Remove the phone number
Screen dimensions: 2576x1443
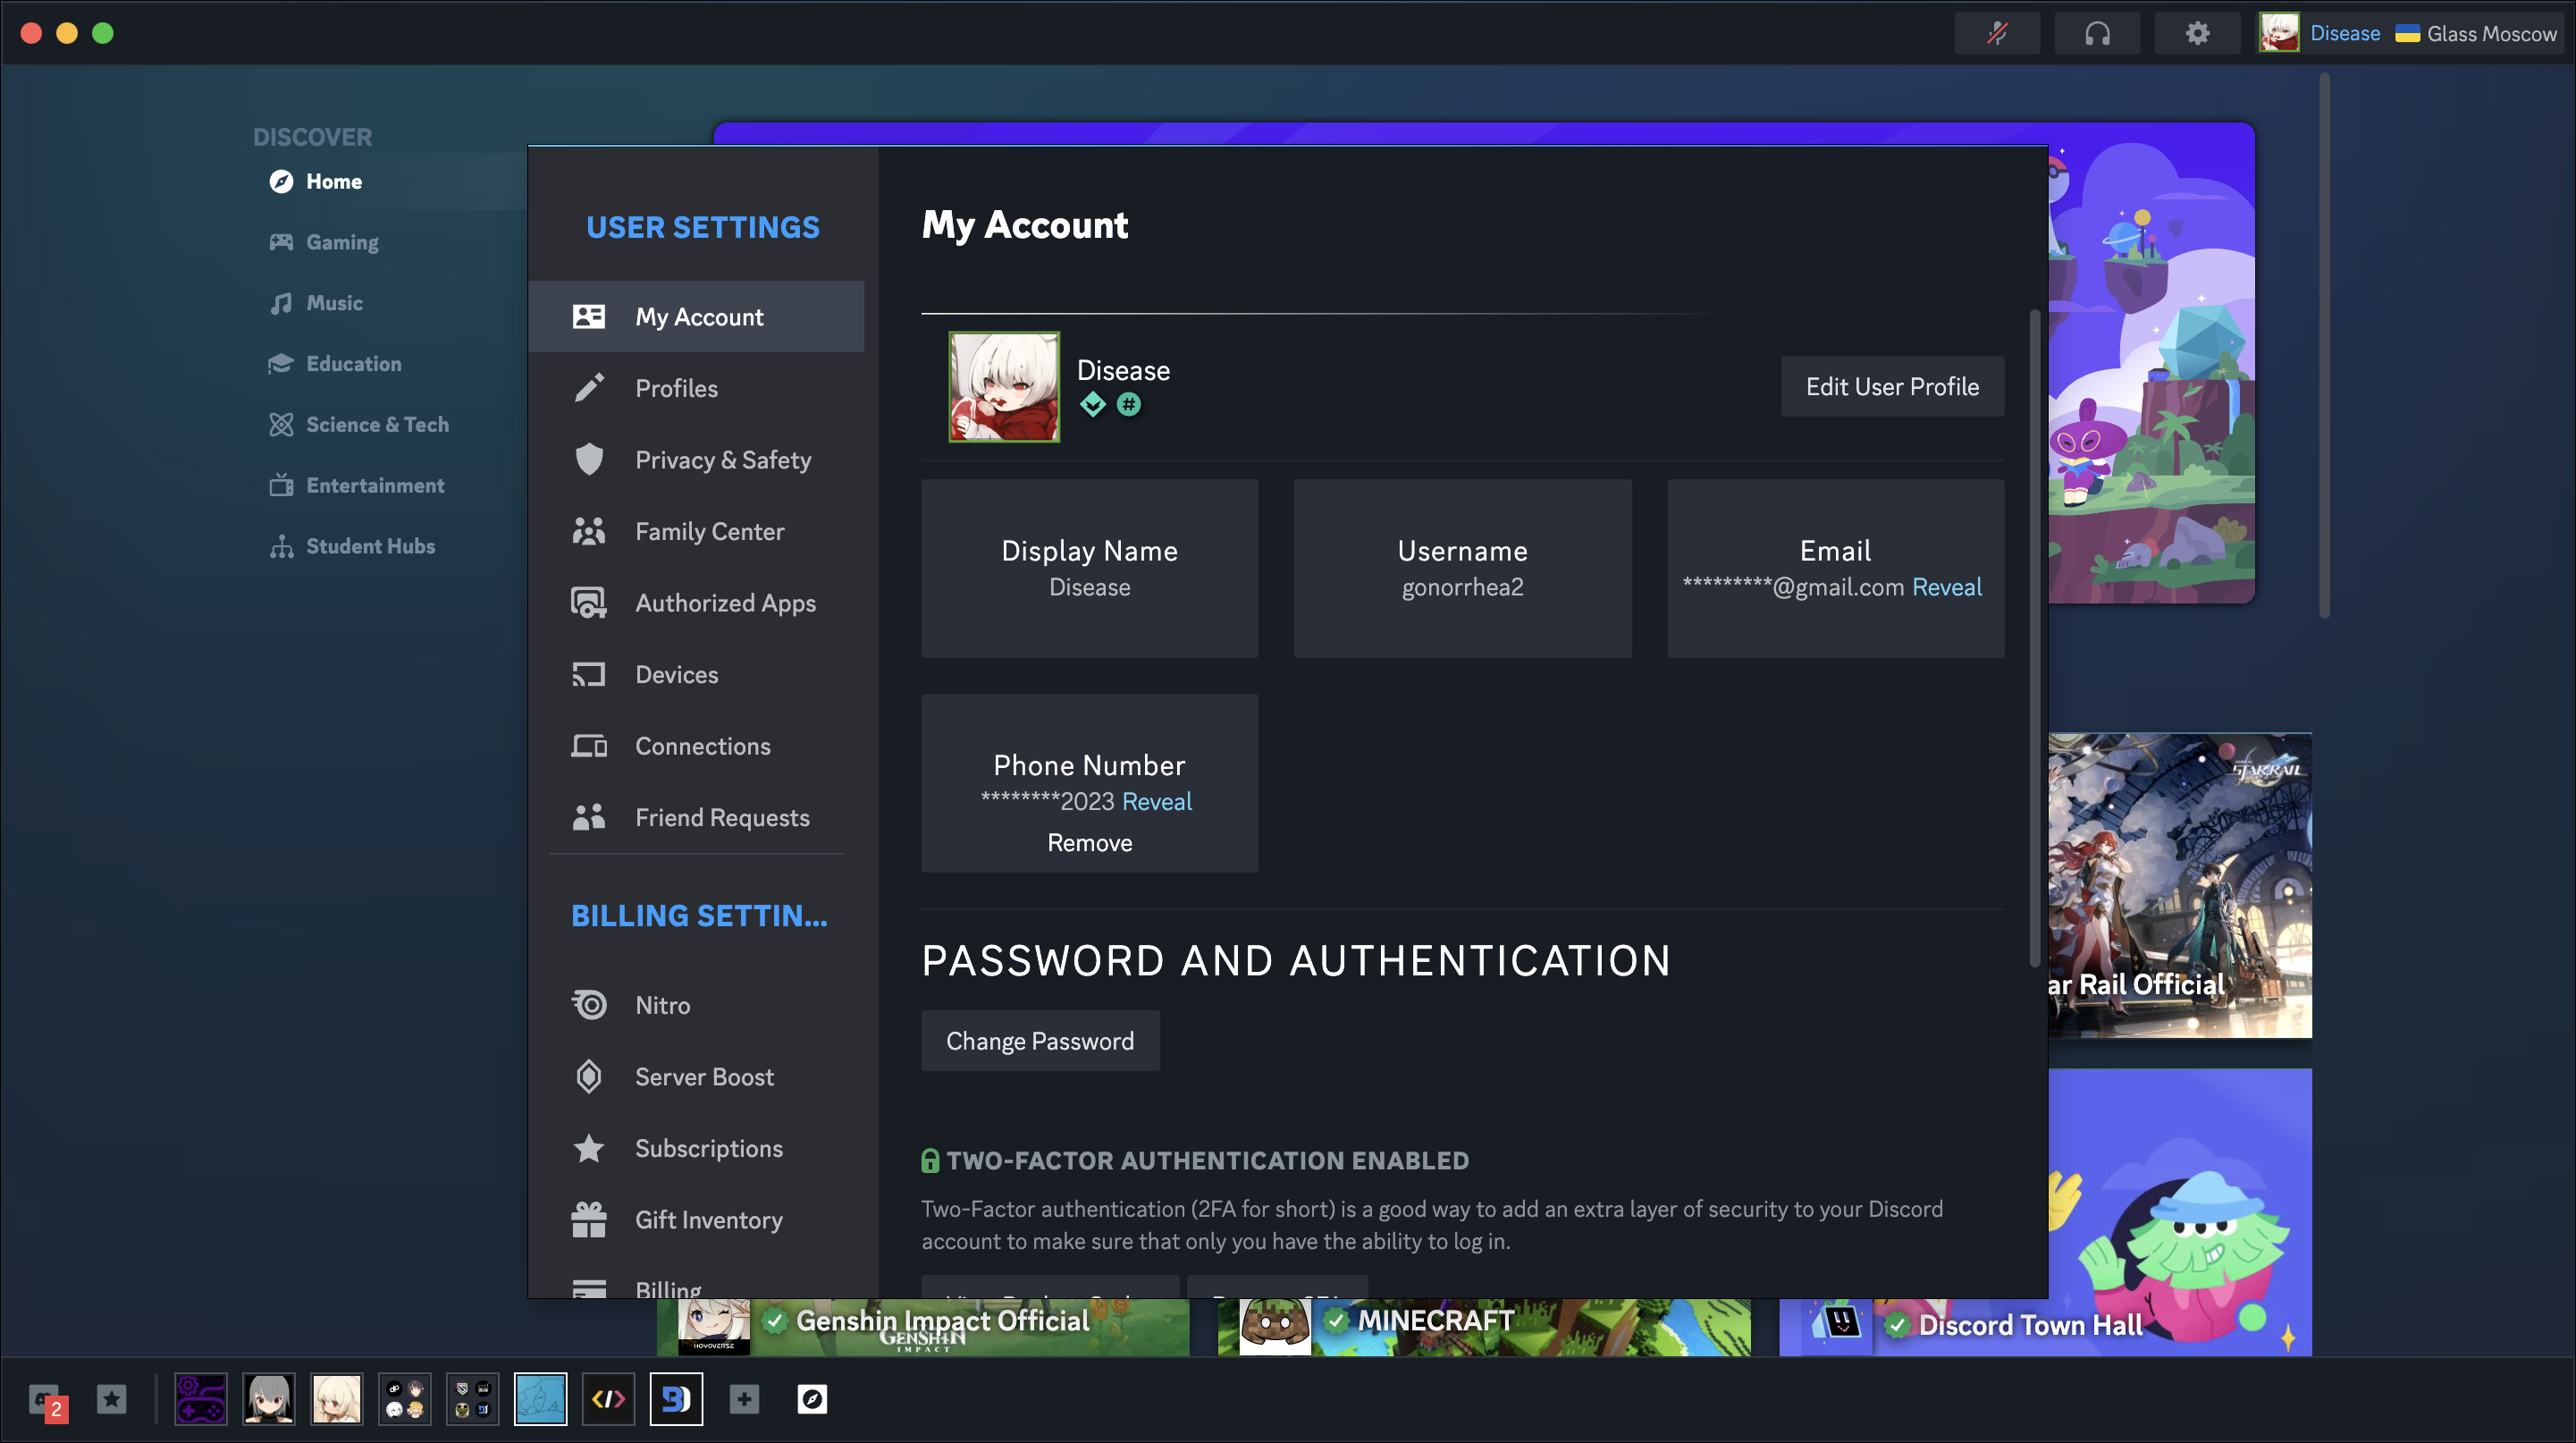click(1089, 843)
